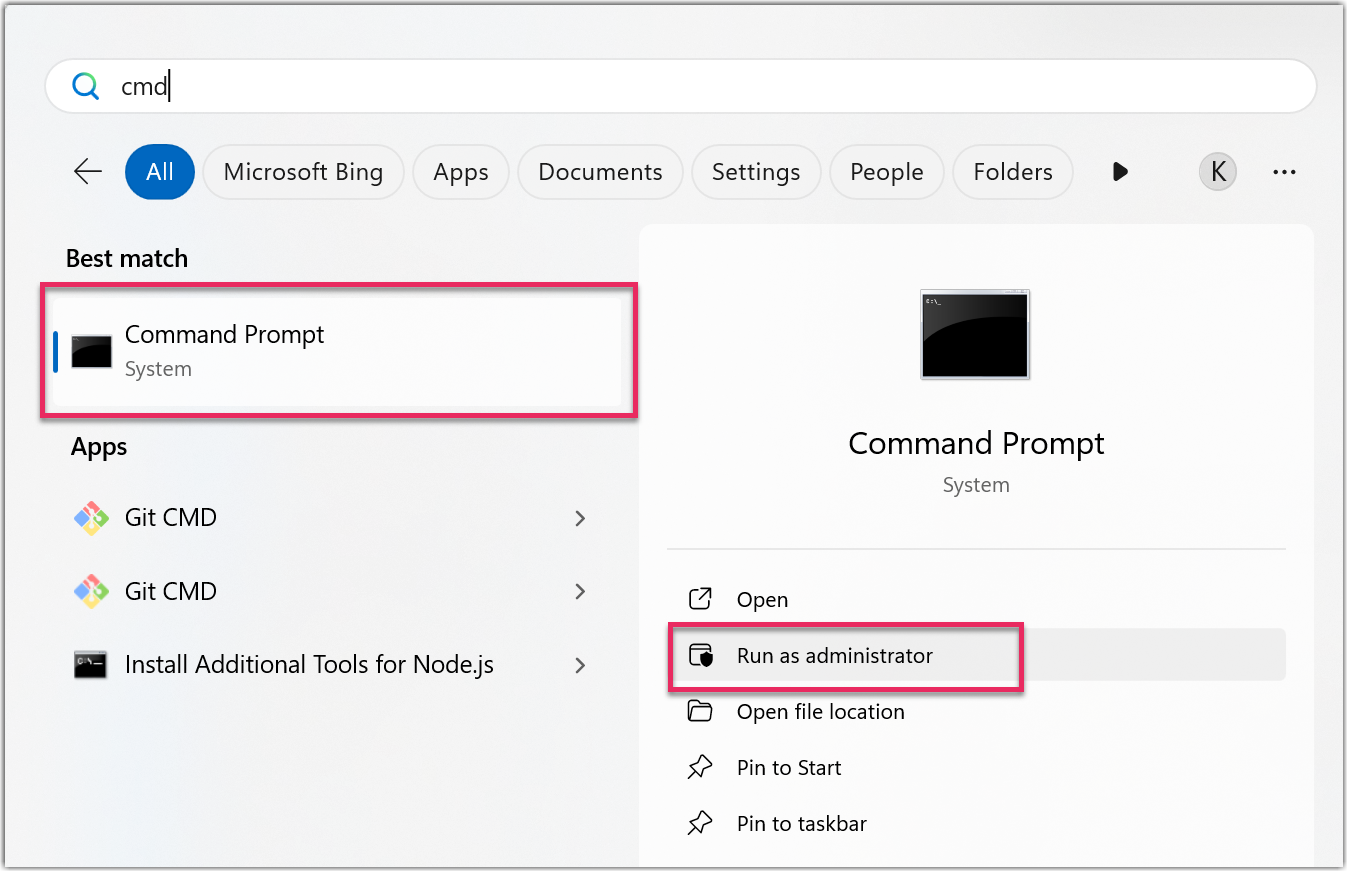Filter results by Documents
Image resolution: width=1348 pixels, height=872 pixels.
[600, 172]
